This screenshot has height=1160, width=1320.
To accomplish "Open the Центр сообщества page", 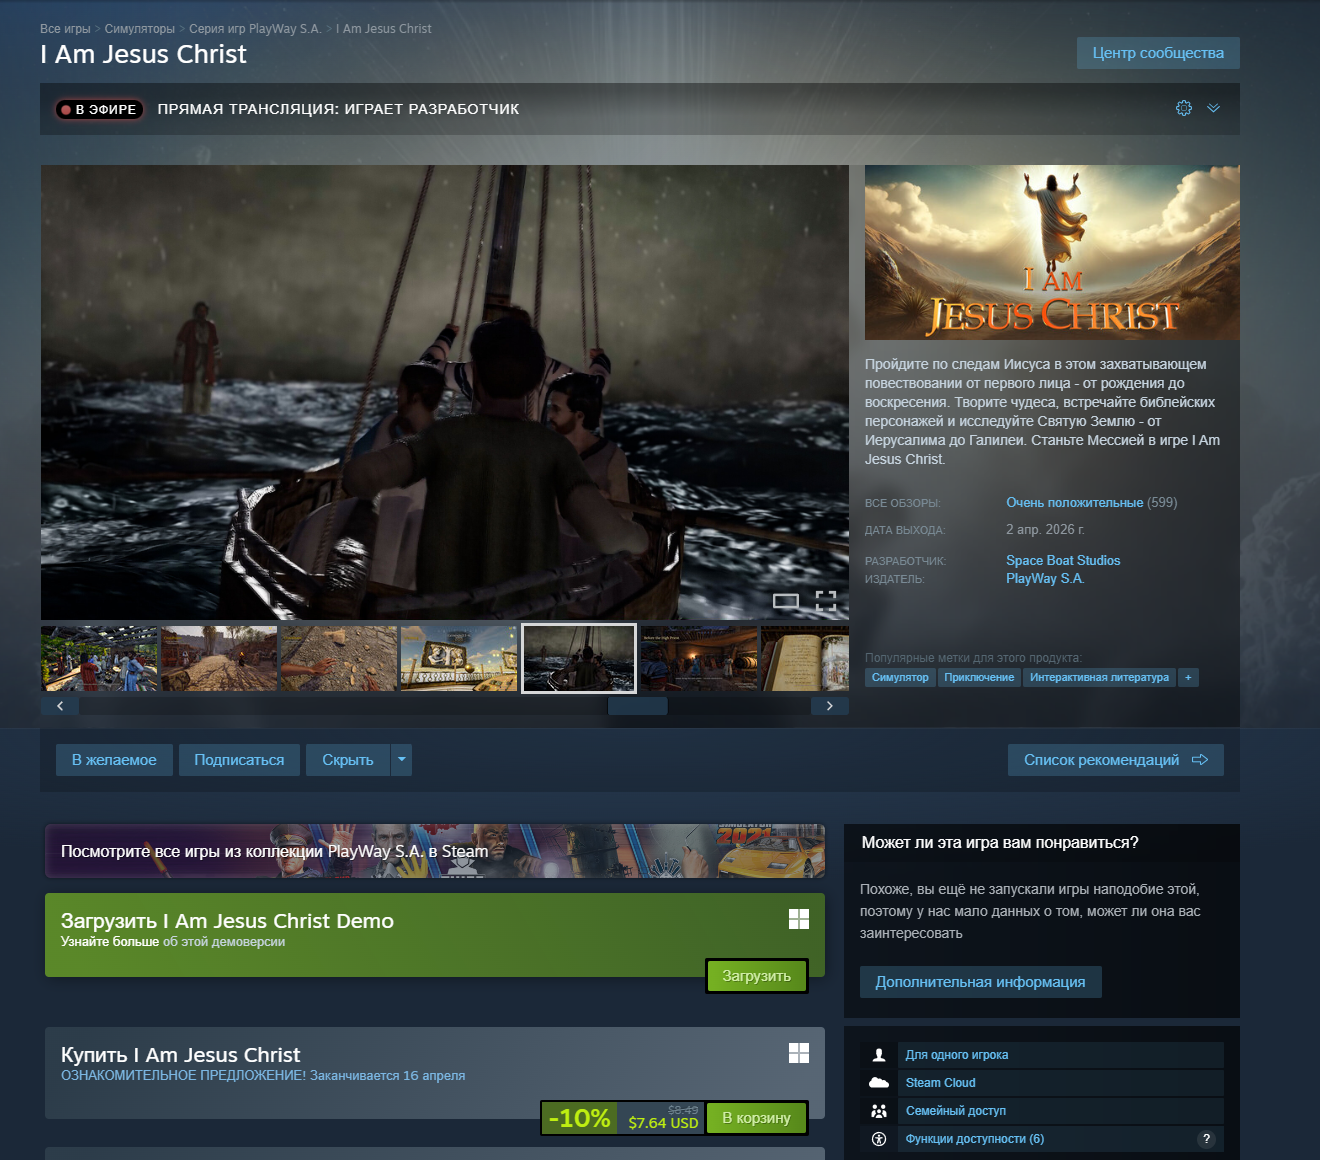I will pos(1158,53).
